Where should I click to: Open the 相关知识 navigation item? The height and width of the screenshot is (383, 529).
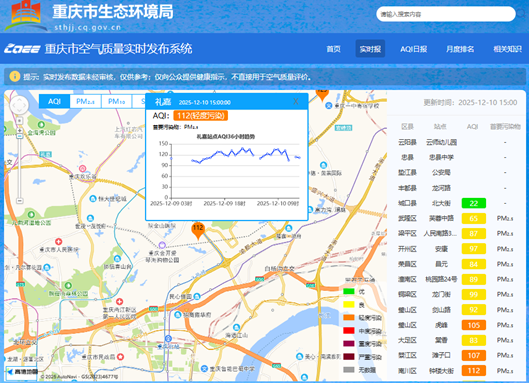pos(507,49)
